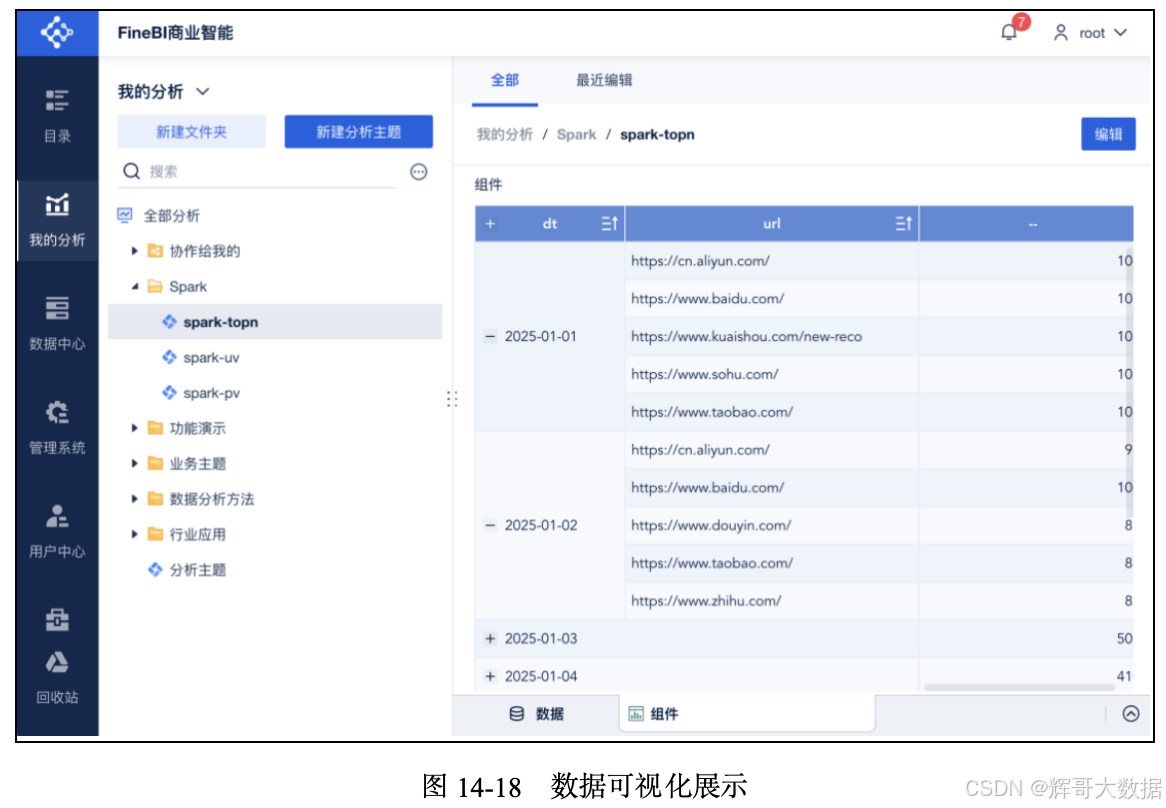Switch to the 数据 bottom tab
Viewport: 1166px width, 808px height.
click(x=536, y=714)
